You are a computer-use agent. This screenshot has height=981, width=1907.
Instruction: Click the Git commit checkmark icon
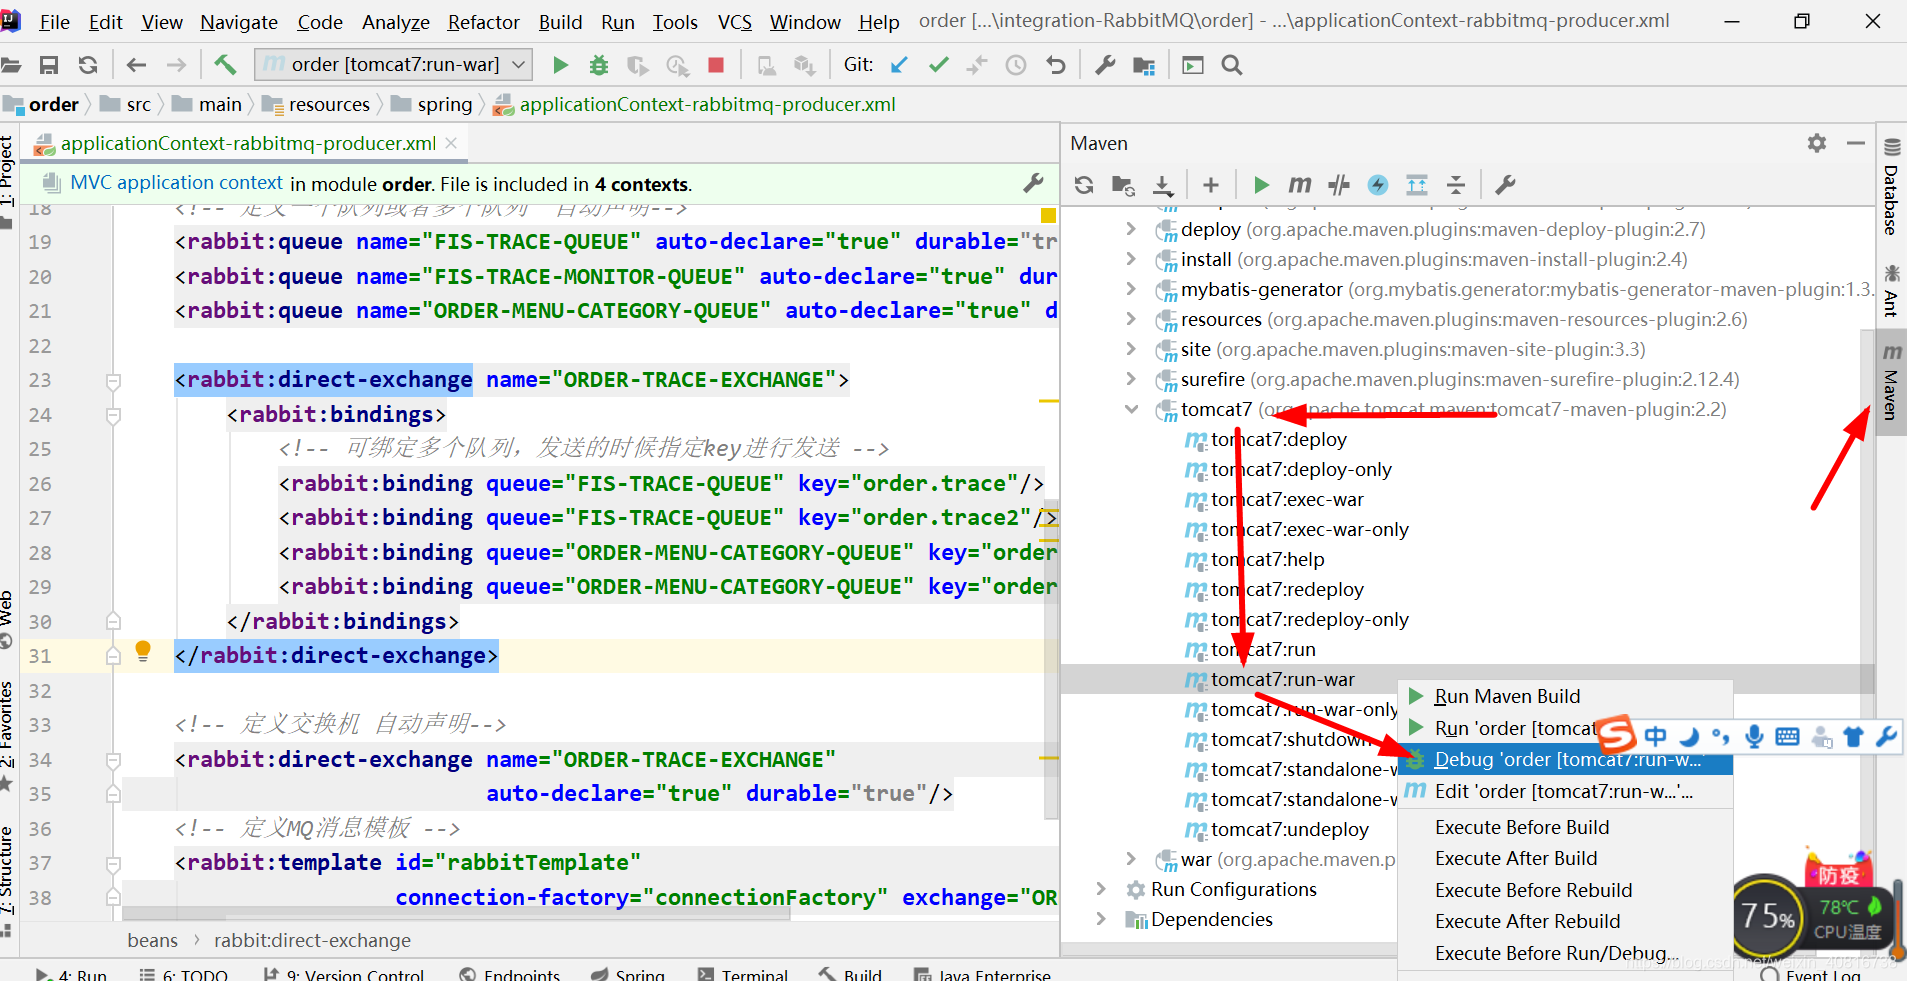pyautogui.click(x=938, y=65)
